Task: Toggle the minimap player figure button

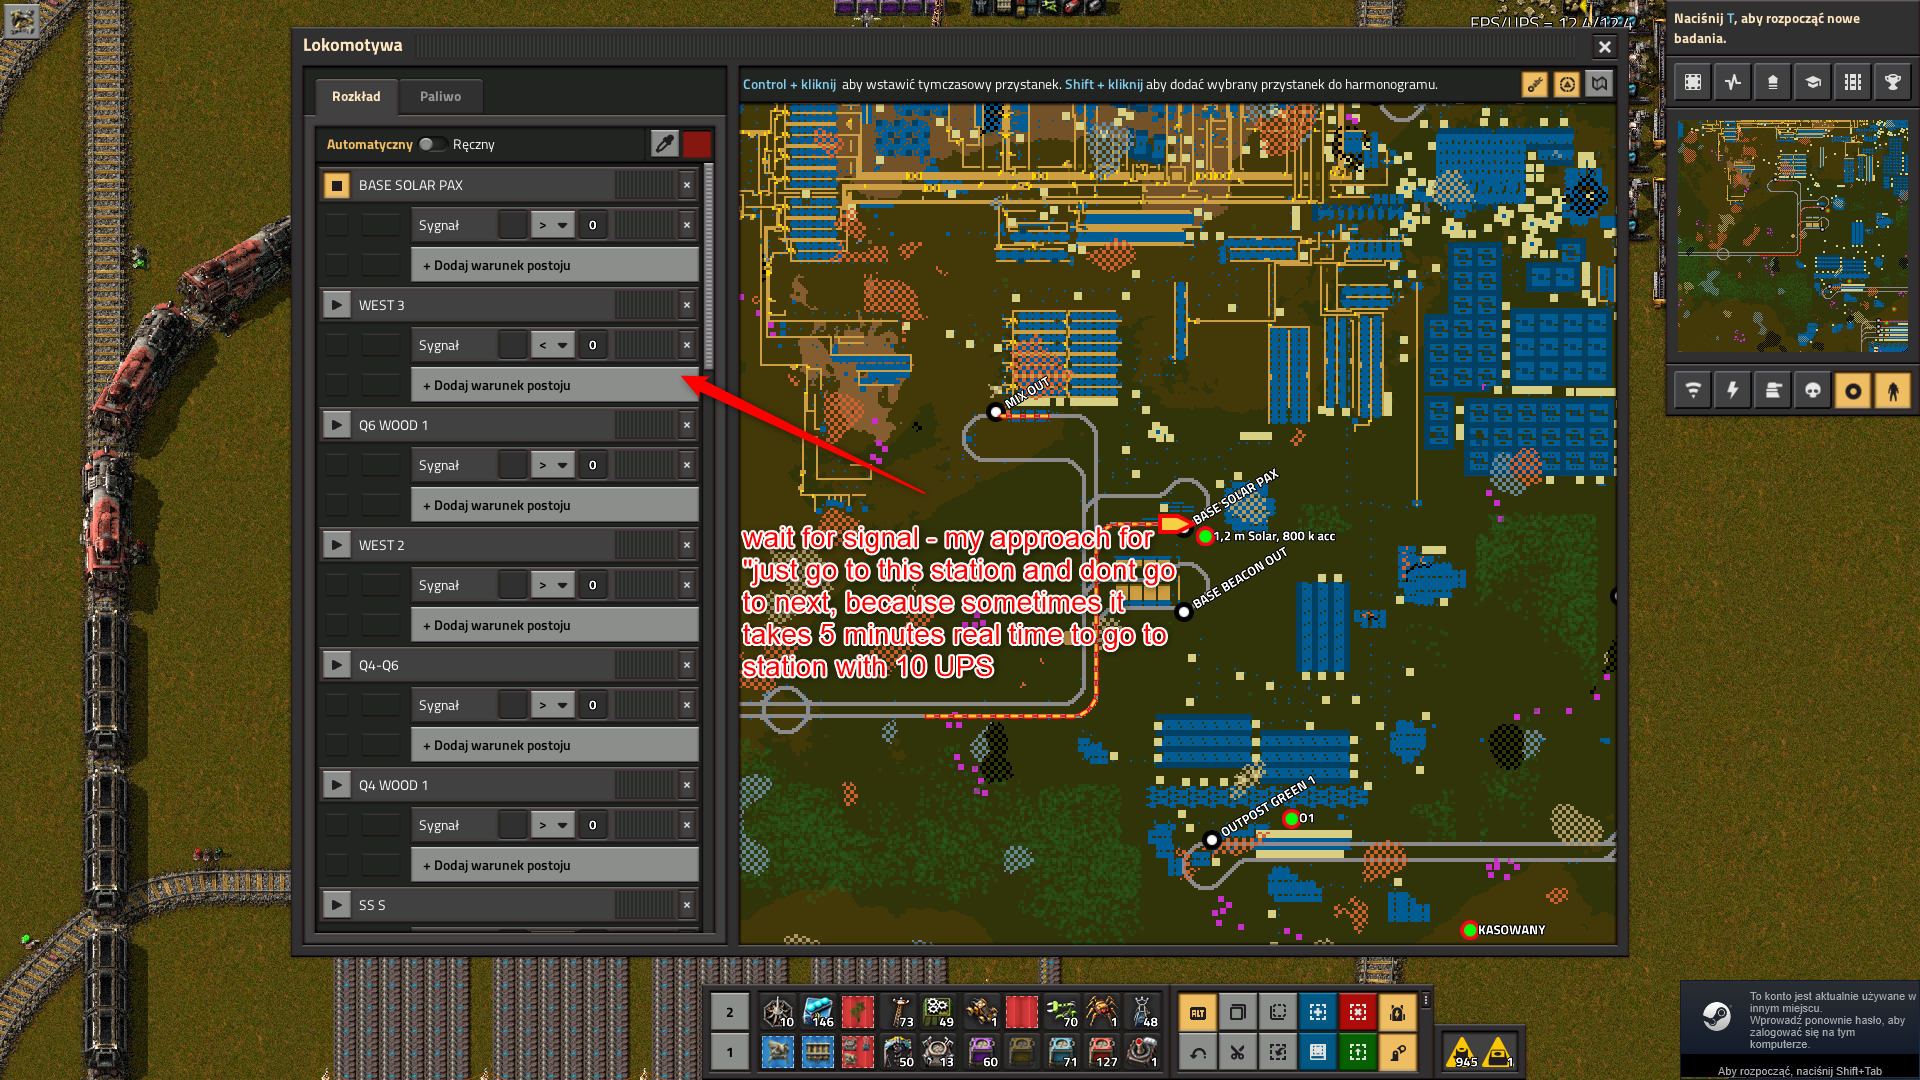Action: (x=1893, y=391)
